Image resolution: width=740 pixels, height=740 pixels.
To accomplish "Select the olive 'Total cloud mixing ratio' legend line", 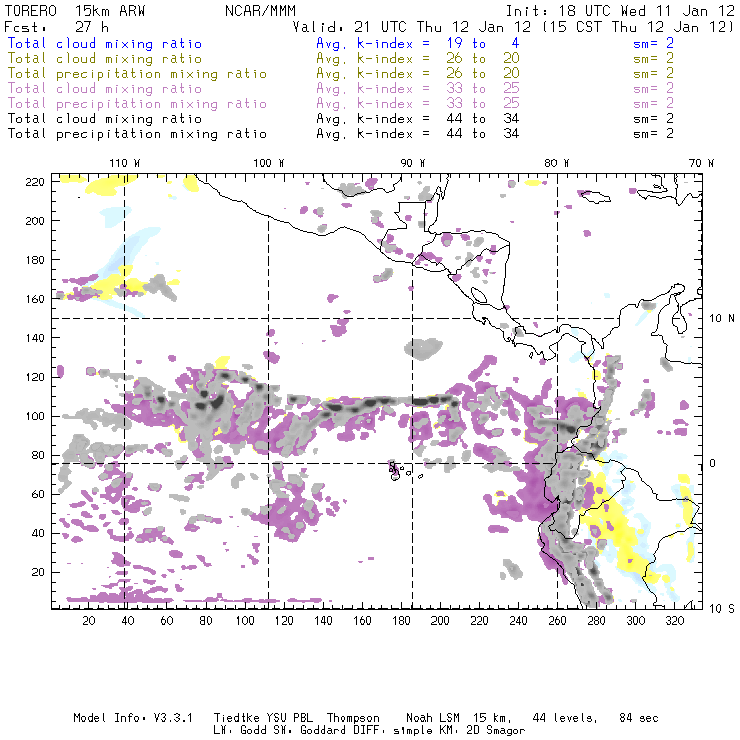I will (105, 59).
